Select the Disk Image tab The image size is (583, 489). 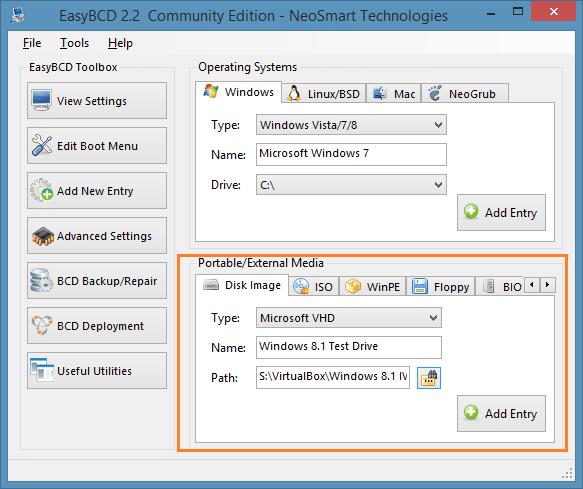(242, 285)
